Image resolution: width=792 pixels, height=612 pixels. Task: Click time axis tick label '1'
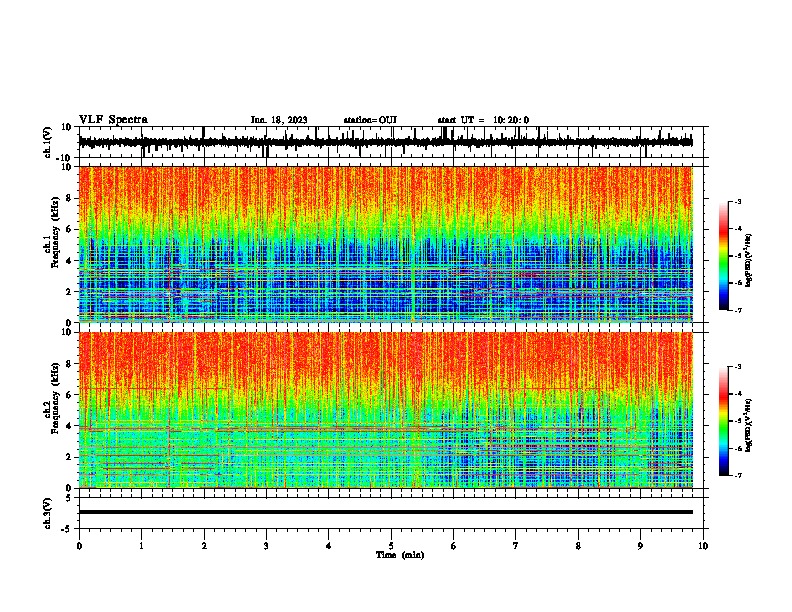(141, 546)
